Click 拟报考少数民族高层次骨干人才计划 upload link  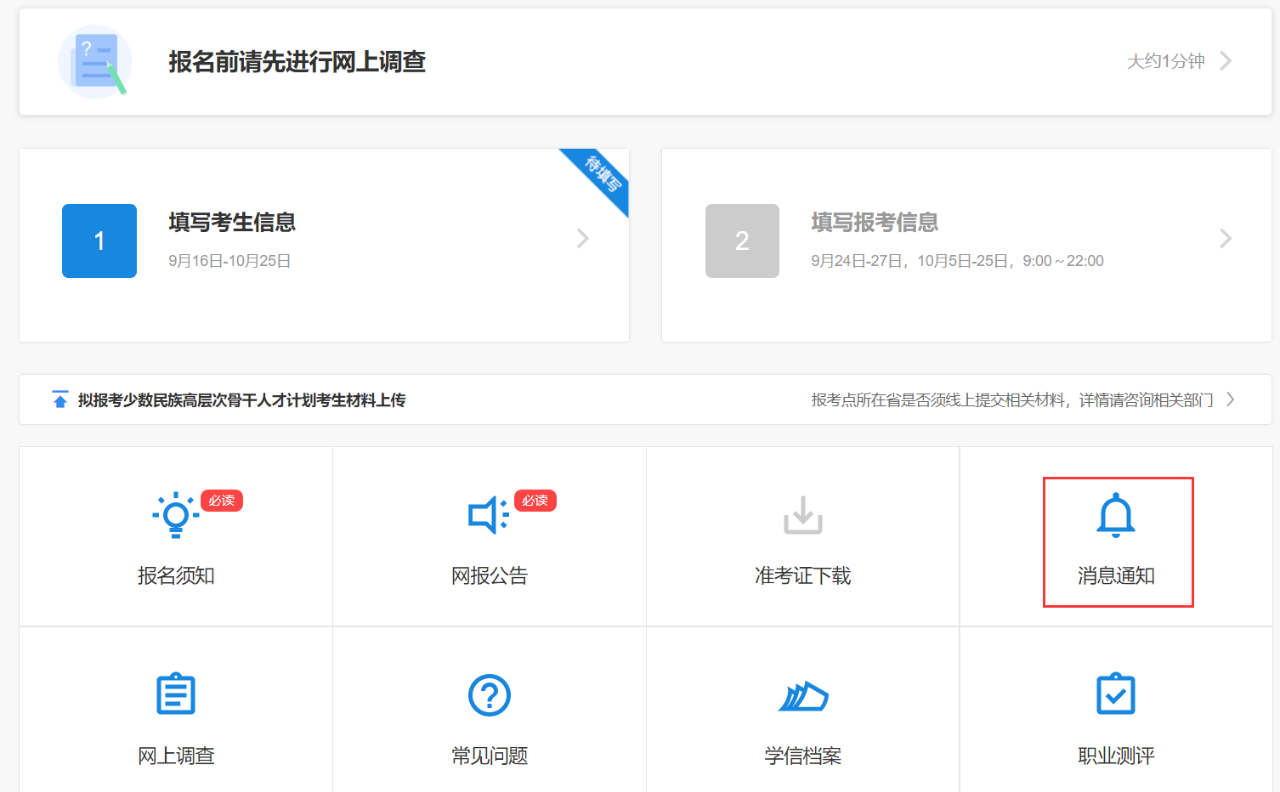242,400
